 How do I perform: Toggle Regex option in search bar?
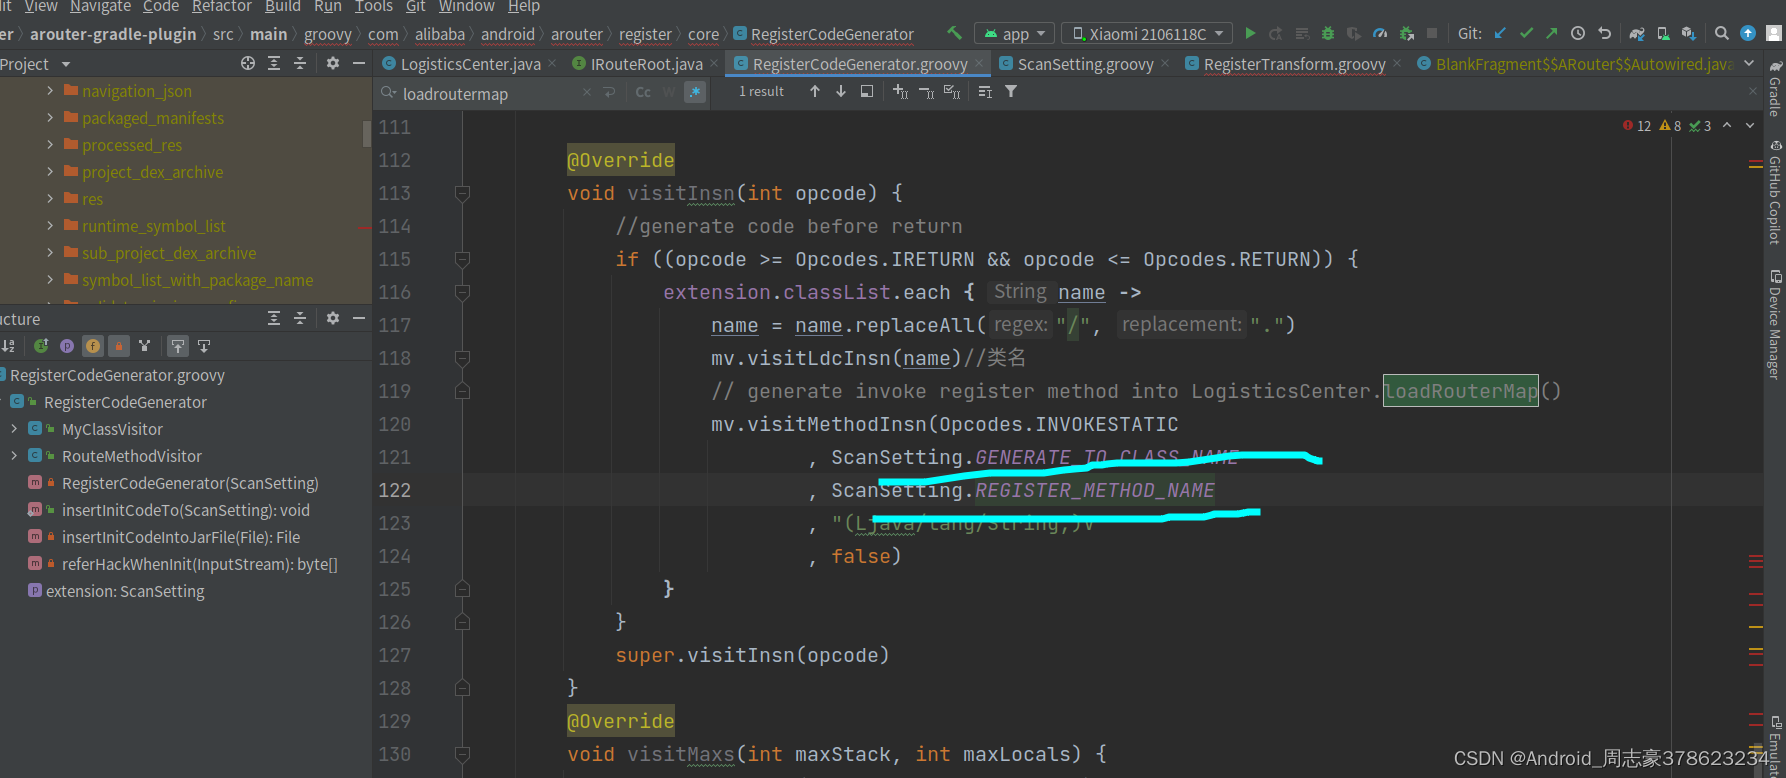tap(695, 92)
